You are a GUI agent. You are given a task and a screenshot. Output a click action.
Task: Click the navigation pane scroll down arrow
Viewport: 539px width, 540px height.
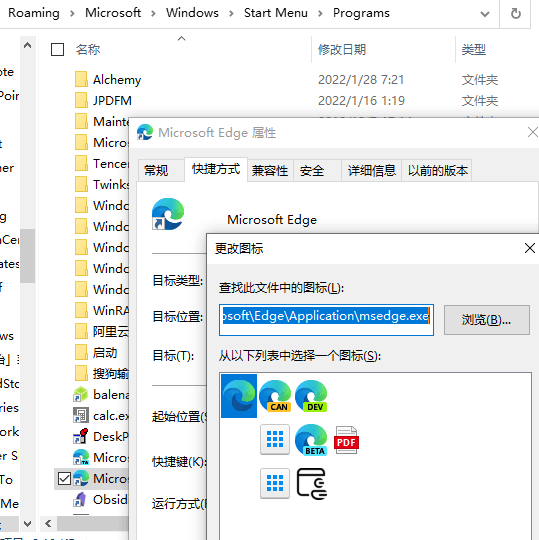tap(27, 524)
